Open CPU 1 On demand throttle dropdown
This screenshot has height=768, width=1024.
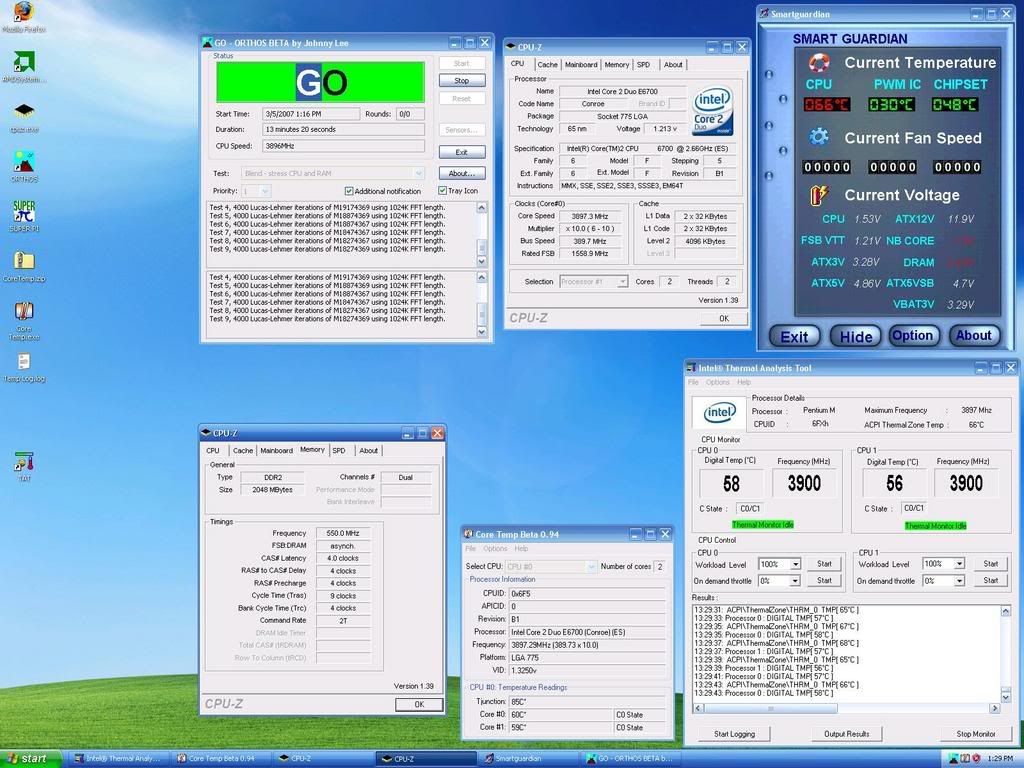959,581
